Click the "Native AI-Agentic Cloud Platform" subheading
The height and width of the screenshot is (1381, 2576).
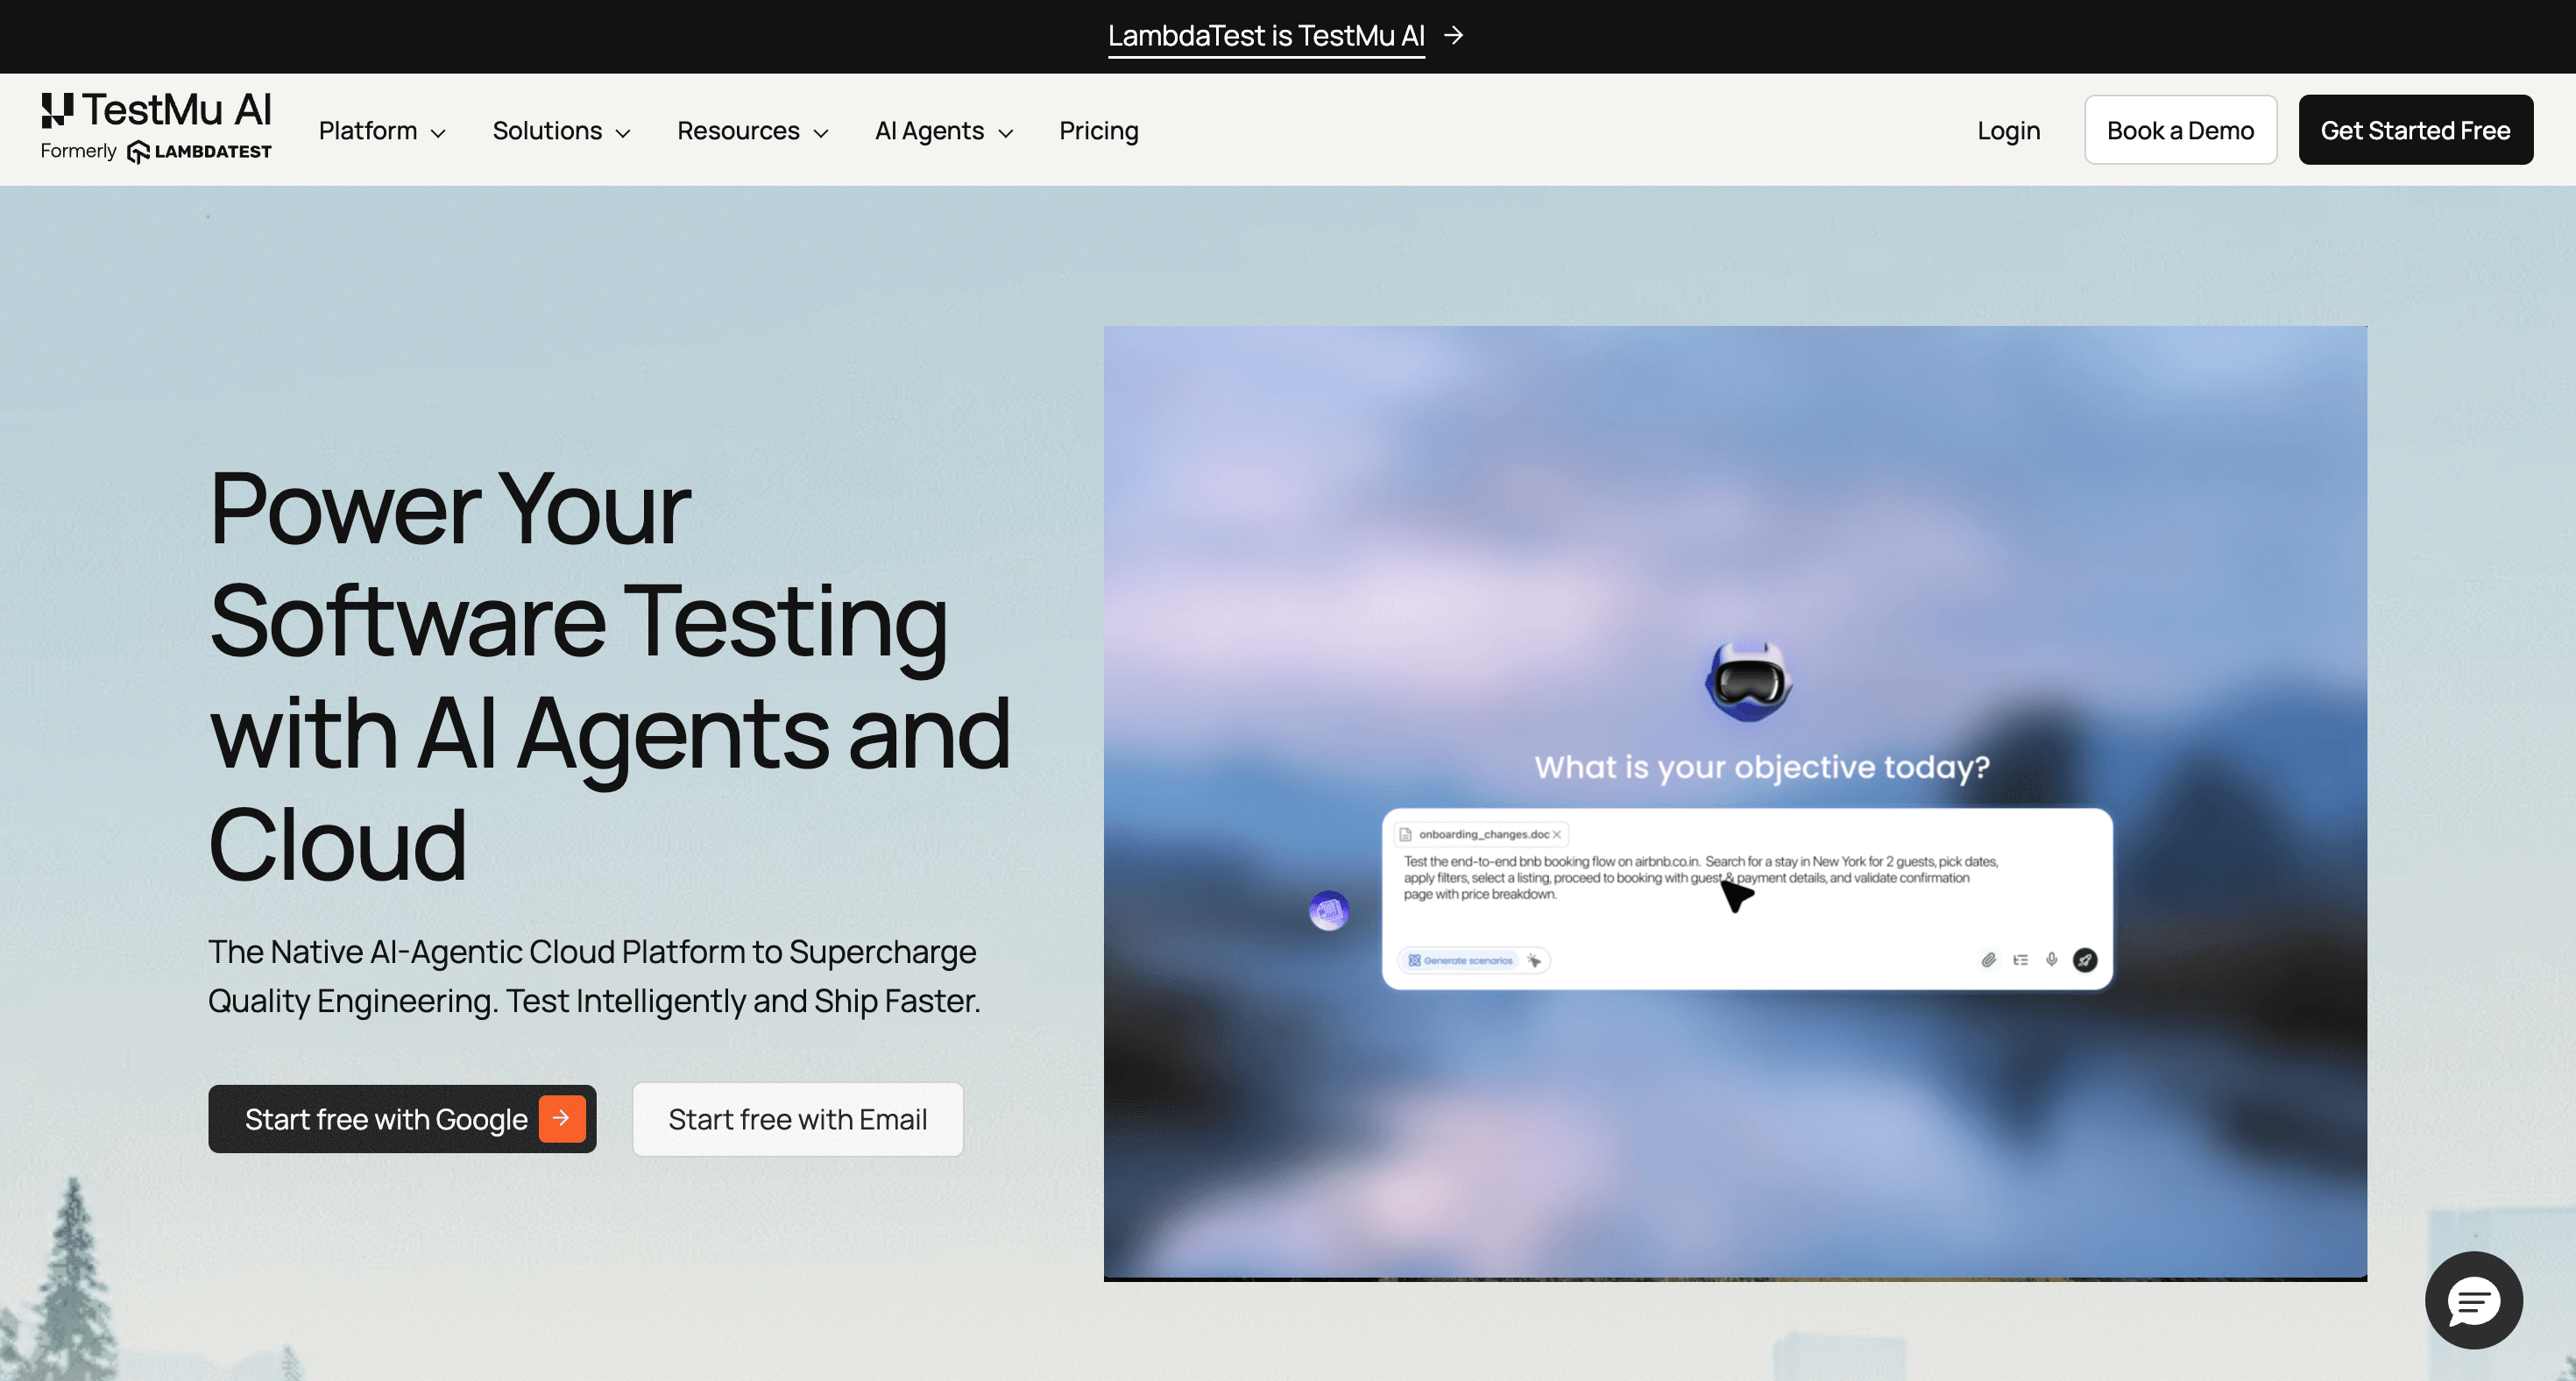(594, 976)
